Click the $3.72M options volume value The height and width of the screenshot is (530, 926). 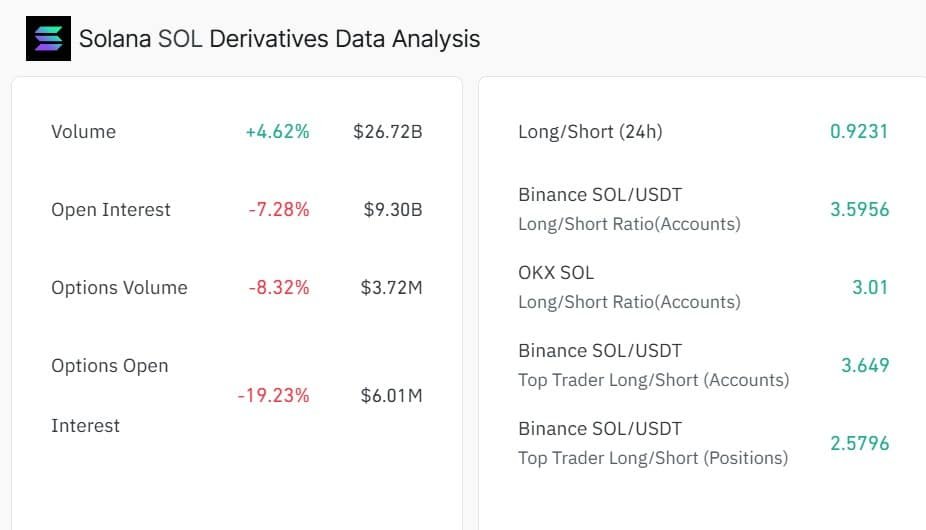[392, 288]
